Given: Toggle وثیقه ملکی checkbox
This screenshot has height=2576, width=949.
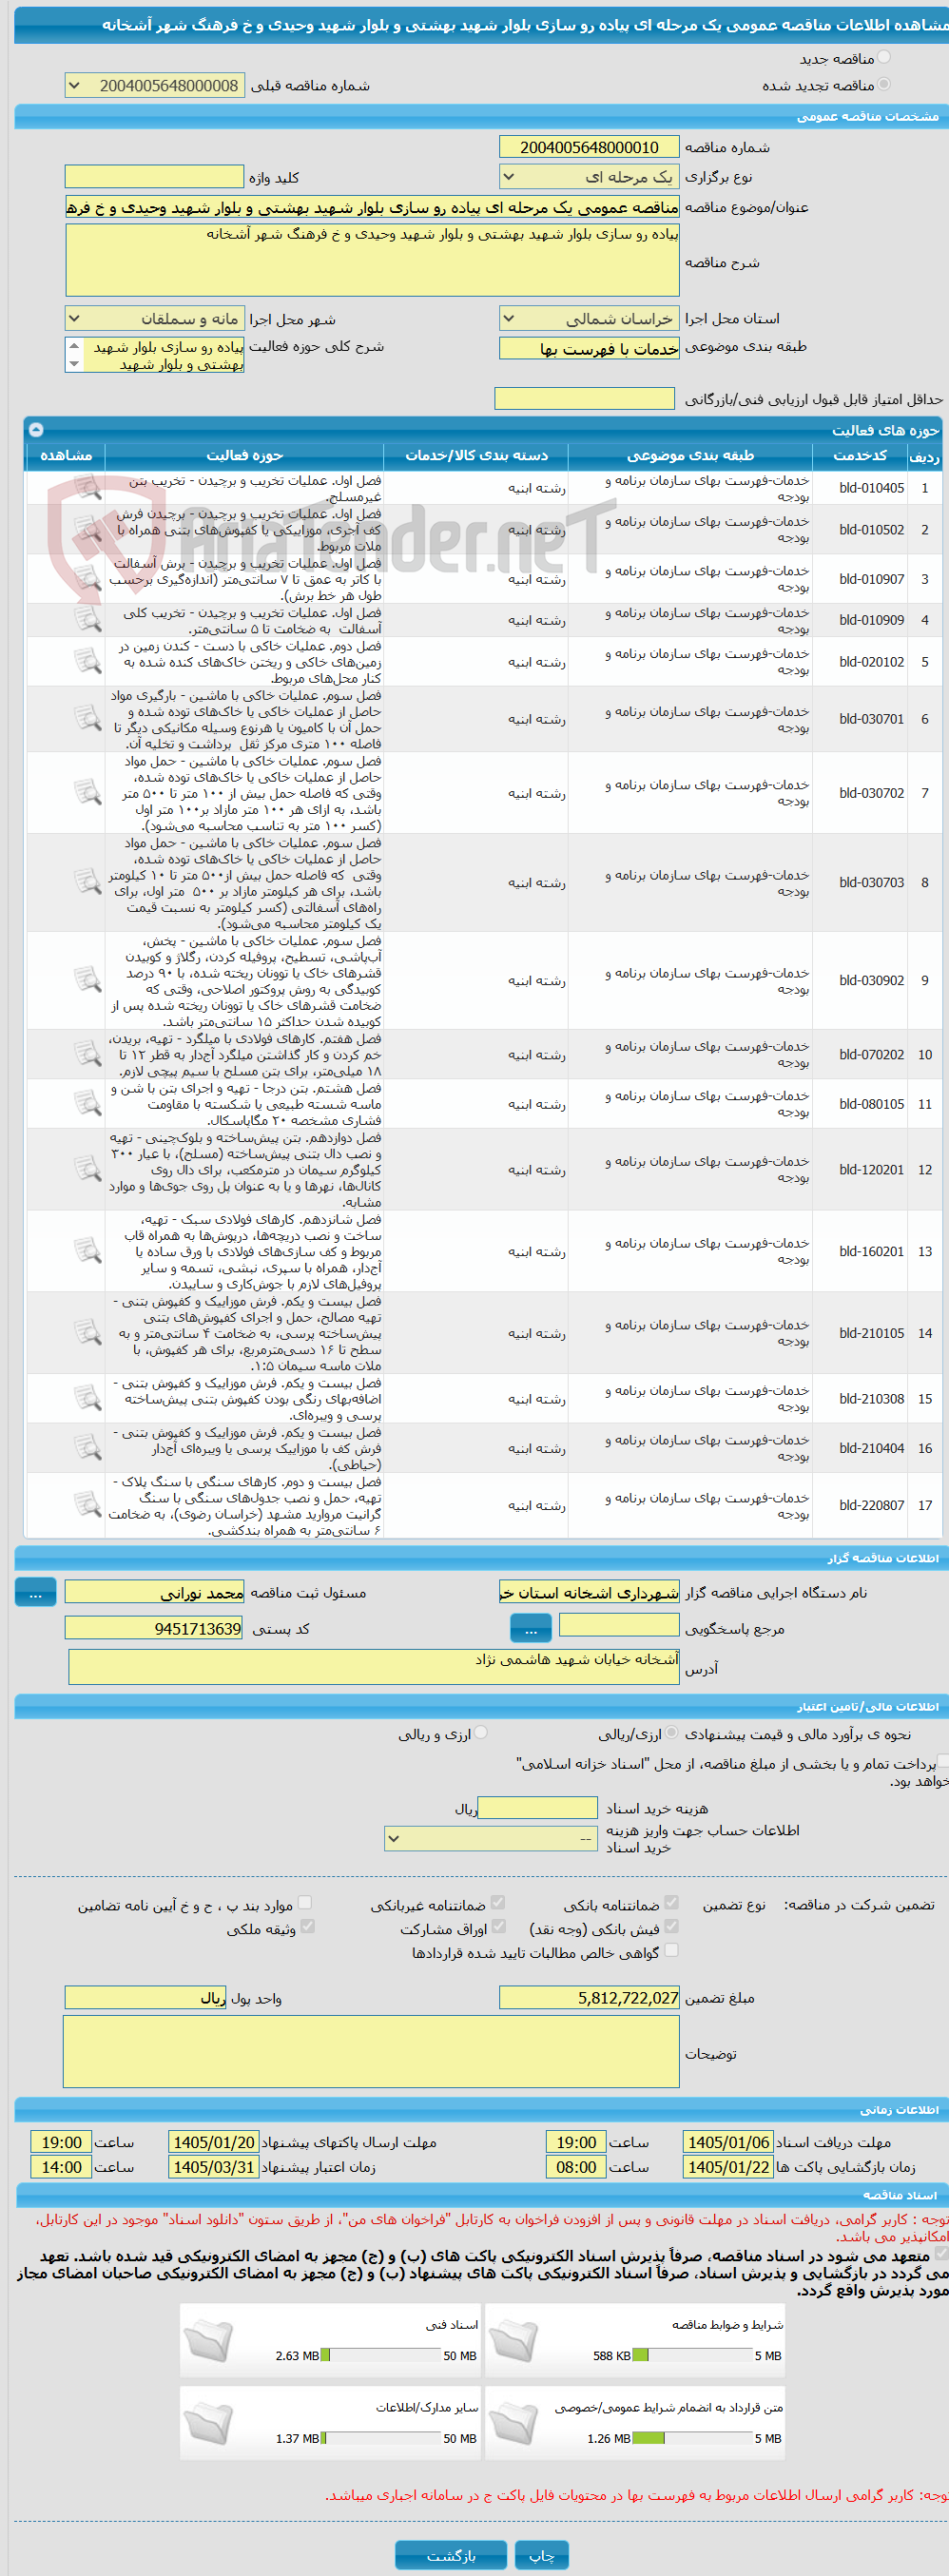Looking at the screenshot, I should coord(307,1926).
